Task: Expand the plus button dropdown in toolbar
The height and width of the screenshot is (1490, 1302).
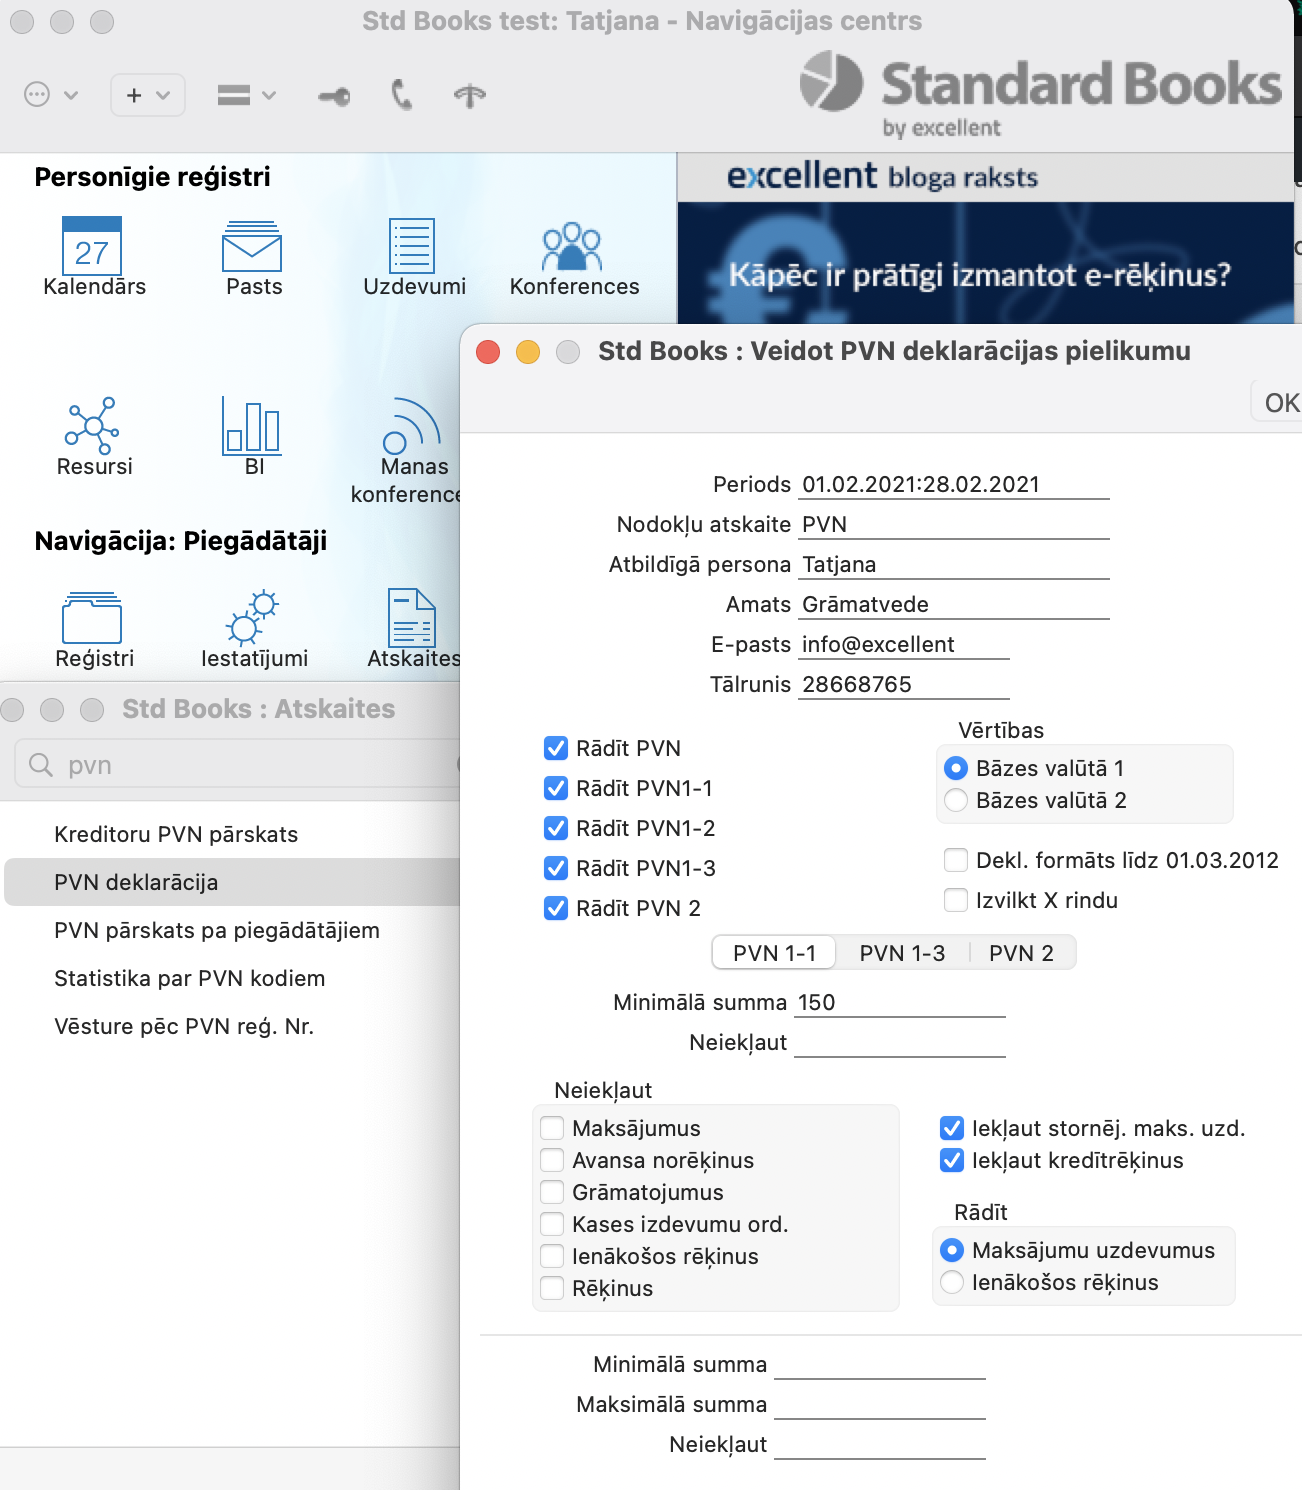Action: [148, 95]
